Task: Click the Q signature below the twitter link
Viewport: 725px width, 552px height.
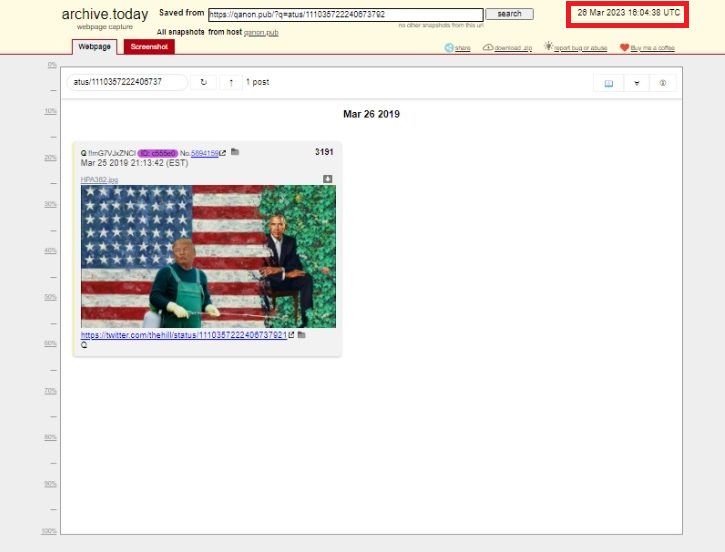Action: coord(84,345)
